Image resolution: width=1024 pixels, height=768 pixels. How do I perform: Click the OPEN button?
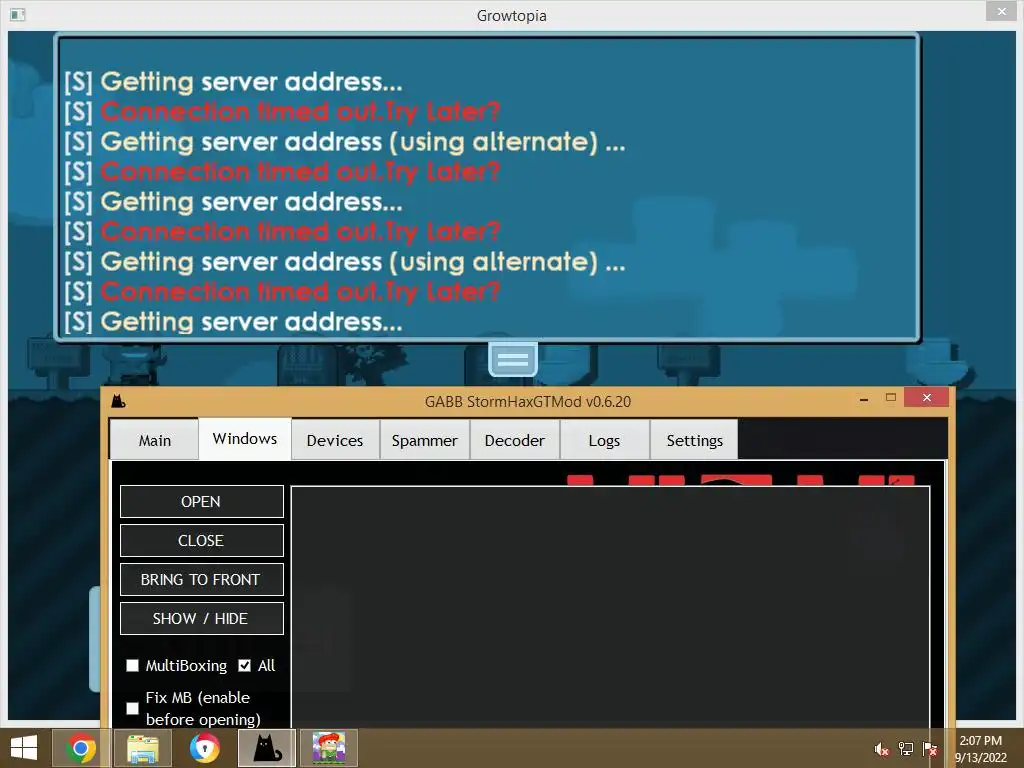(201, 502)
